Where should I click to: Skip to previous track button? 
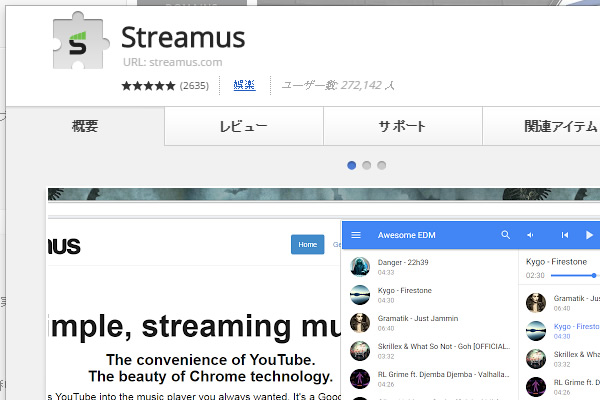tap(565, 235)
